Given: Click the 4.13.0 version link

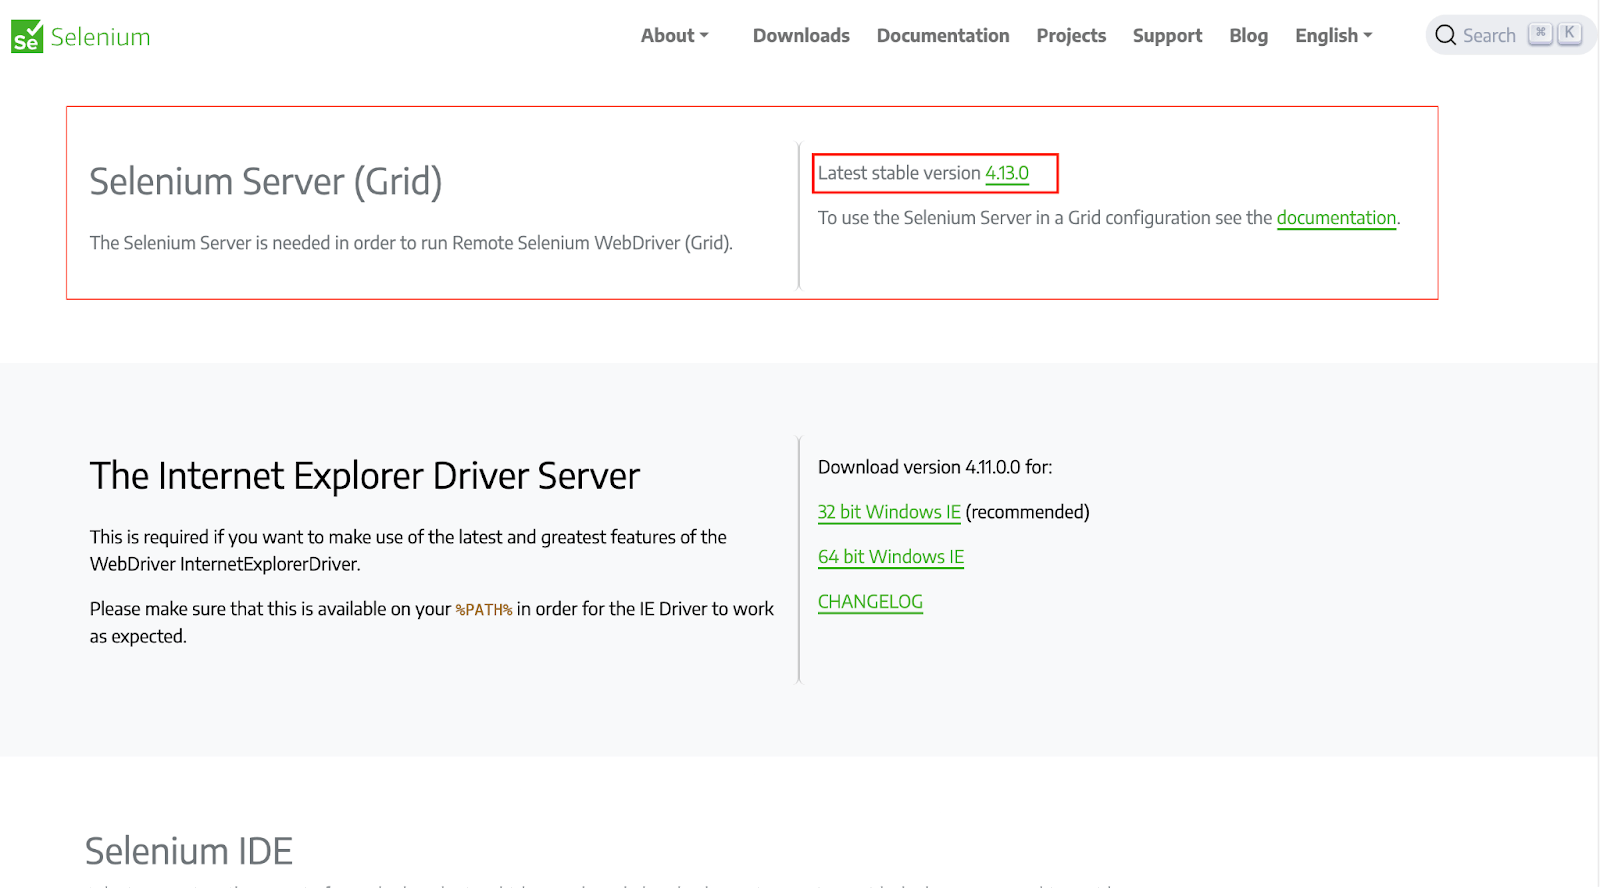Looking at the screenshot, I should 1007,173.
